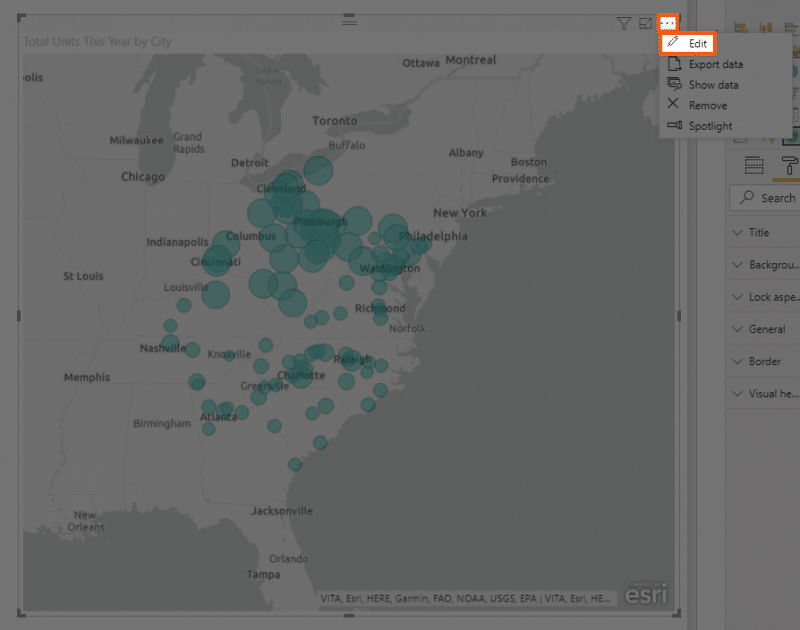Click the esri logo on the map
Viewport: 800px width, 630px height.
(645, 593)
